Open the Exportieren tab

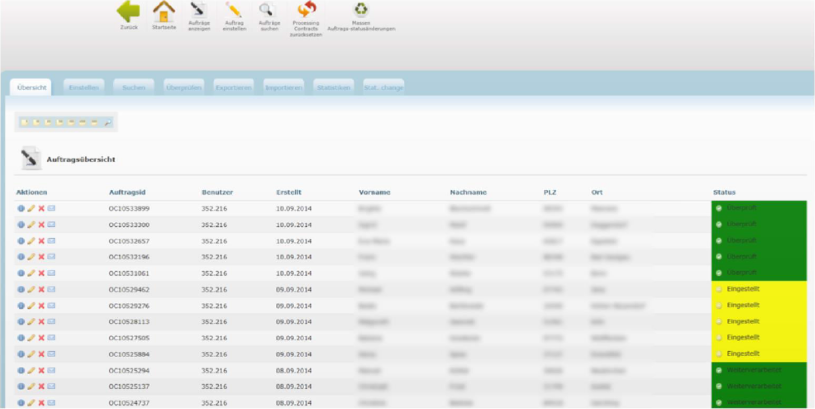(233, 87)
